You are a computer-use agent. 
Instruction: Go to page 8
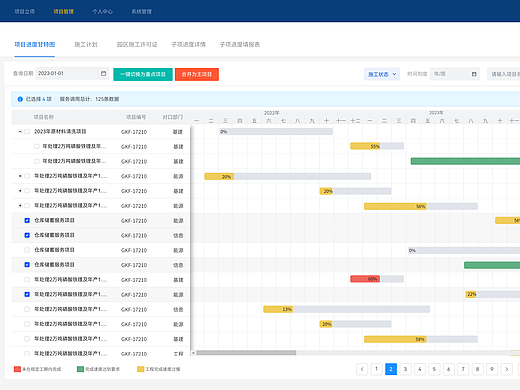(x=478, y=369)
